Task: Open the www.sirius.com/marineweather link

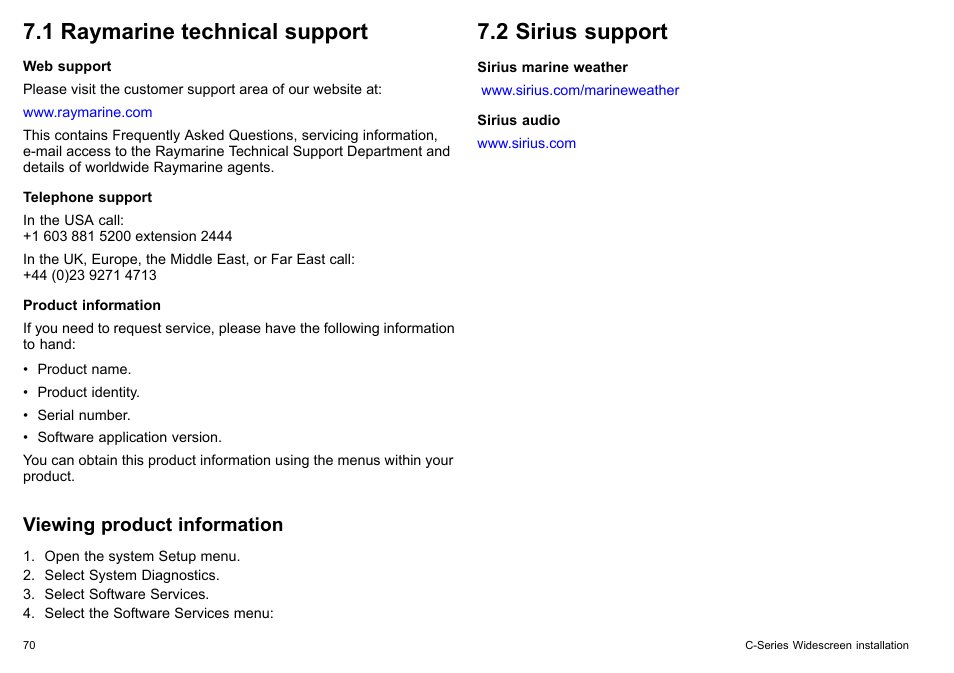Action: pyautogui.click(x=580, y=91)
